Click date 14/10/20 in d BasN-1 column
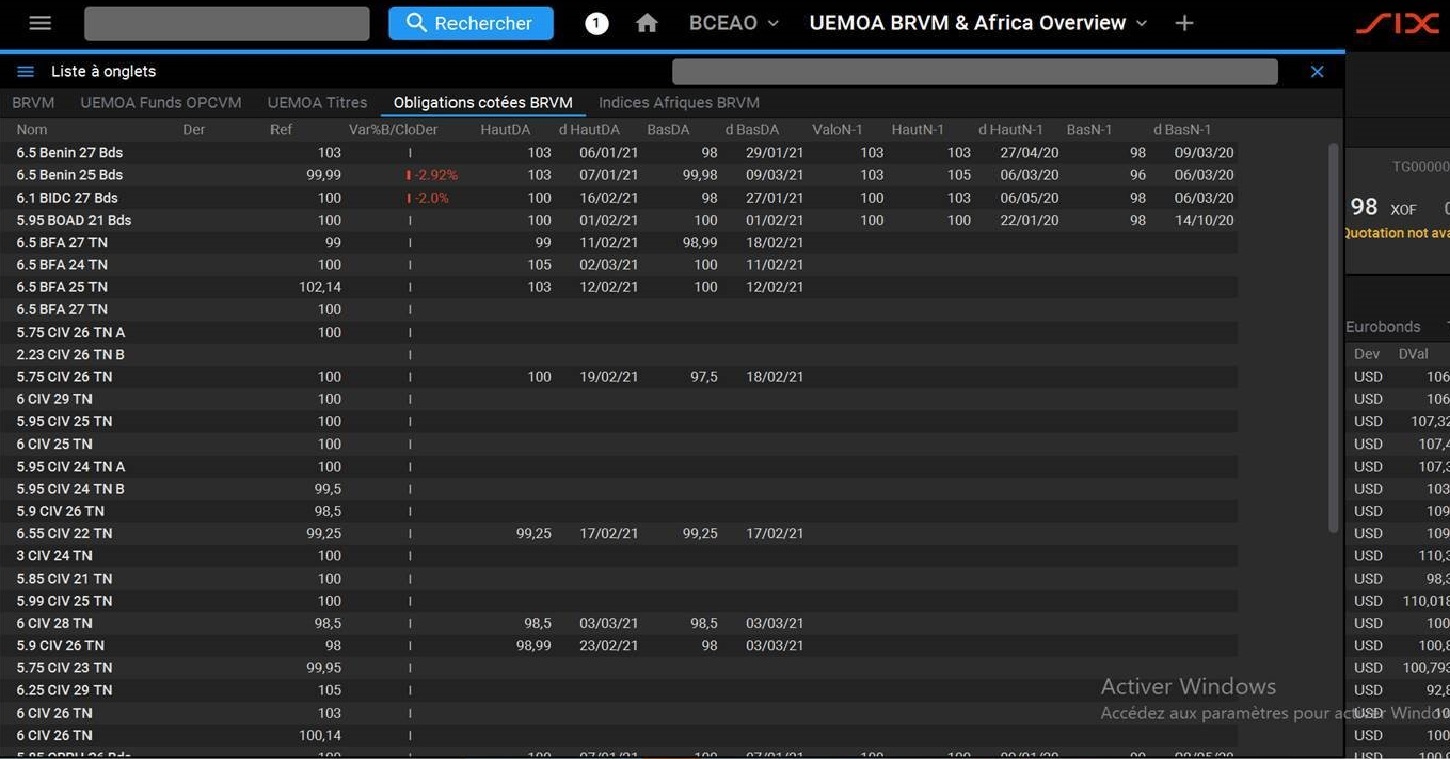 pos(1204,220)
